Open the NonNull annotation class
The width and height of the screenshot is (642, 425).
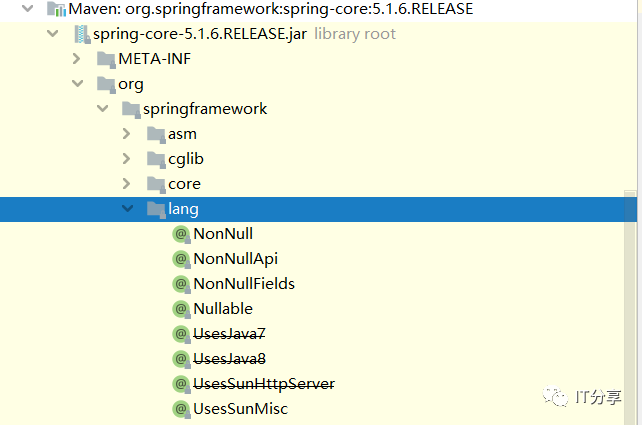pos(223,234)
